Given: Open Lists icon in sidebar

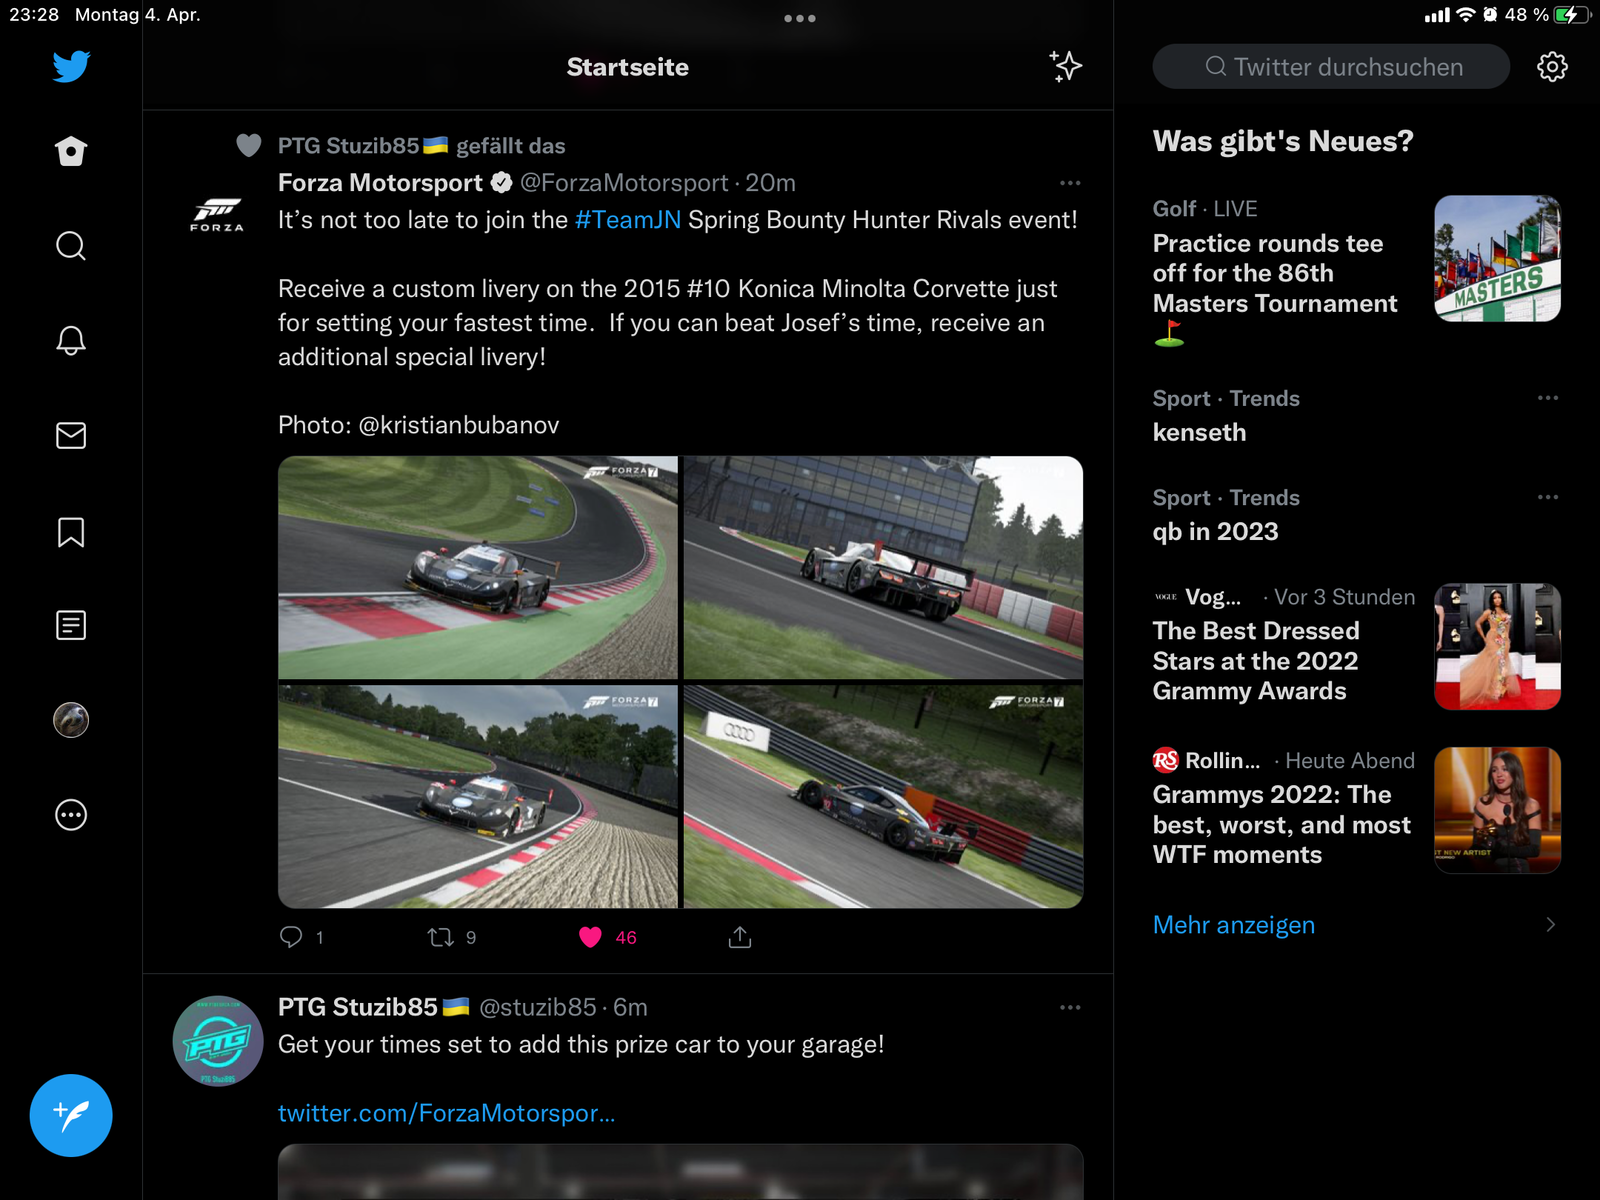Looking at the screenshot, I should [x=71, y=625].
